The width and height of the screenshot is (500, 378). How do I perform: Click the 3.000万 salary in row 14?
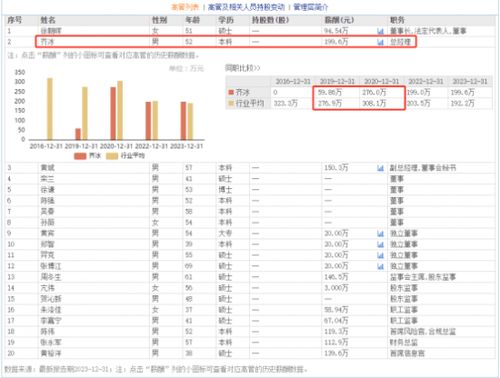pos(336,288)
